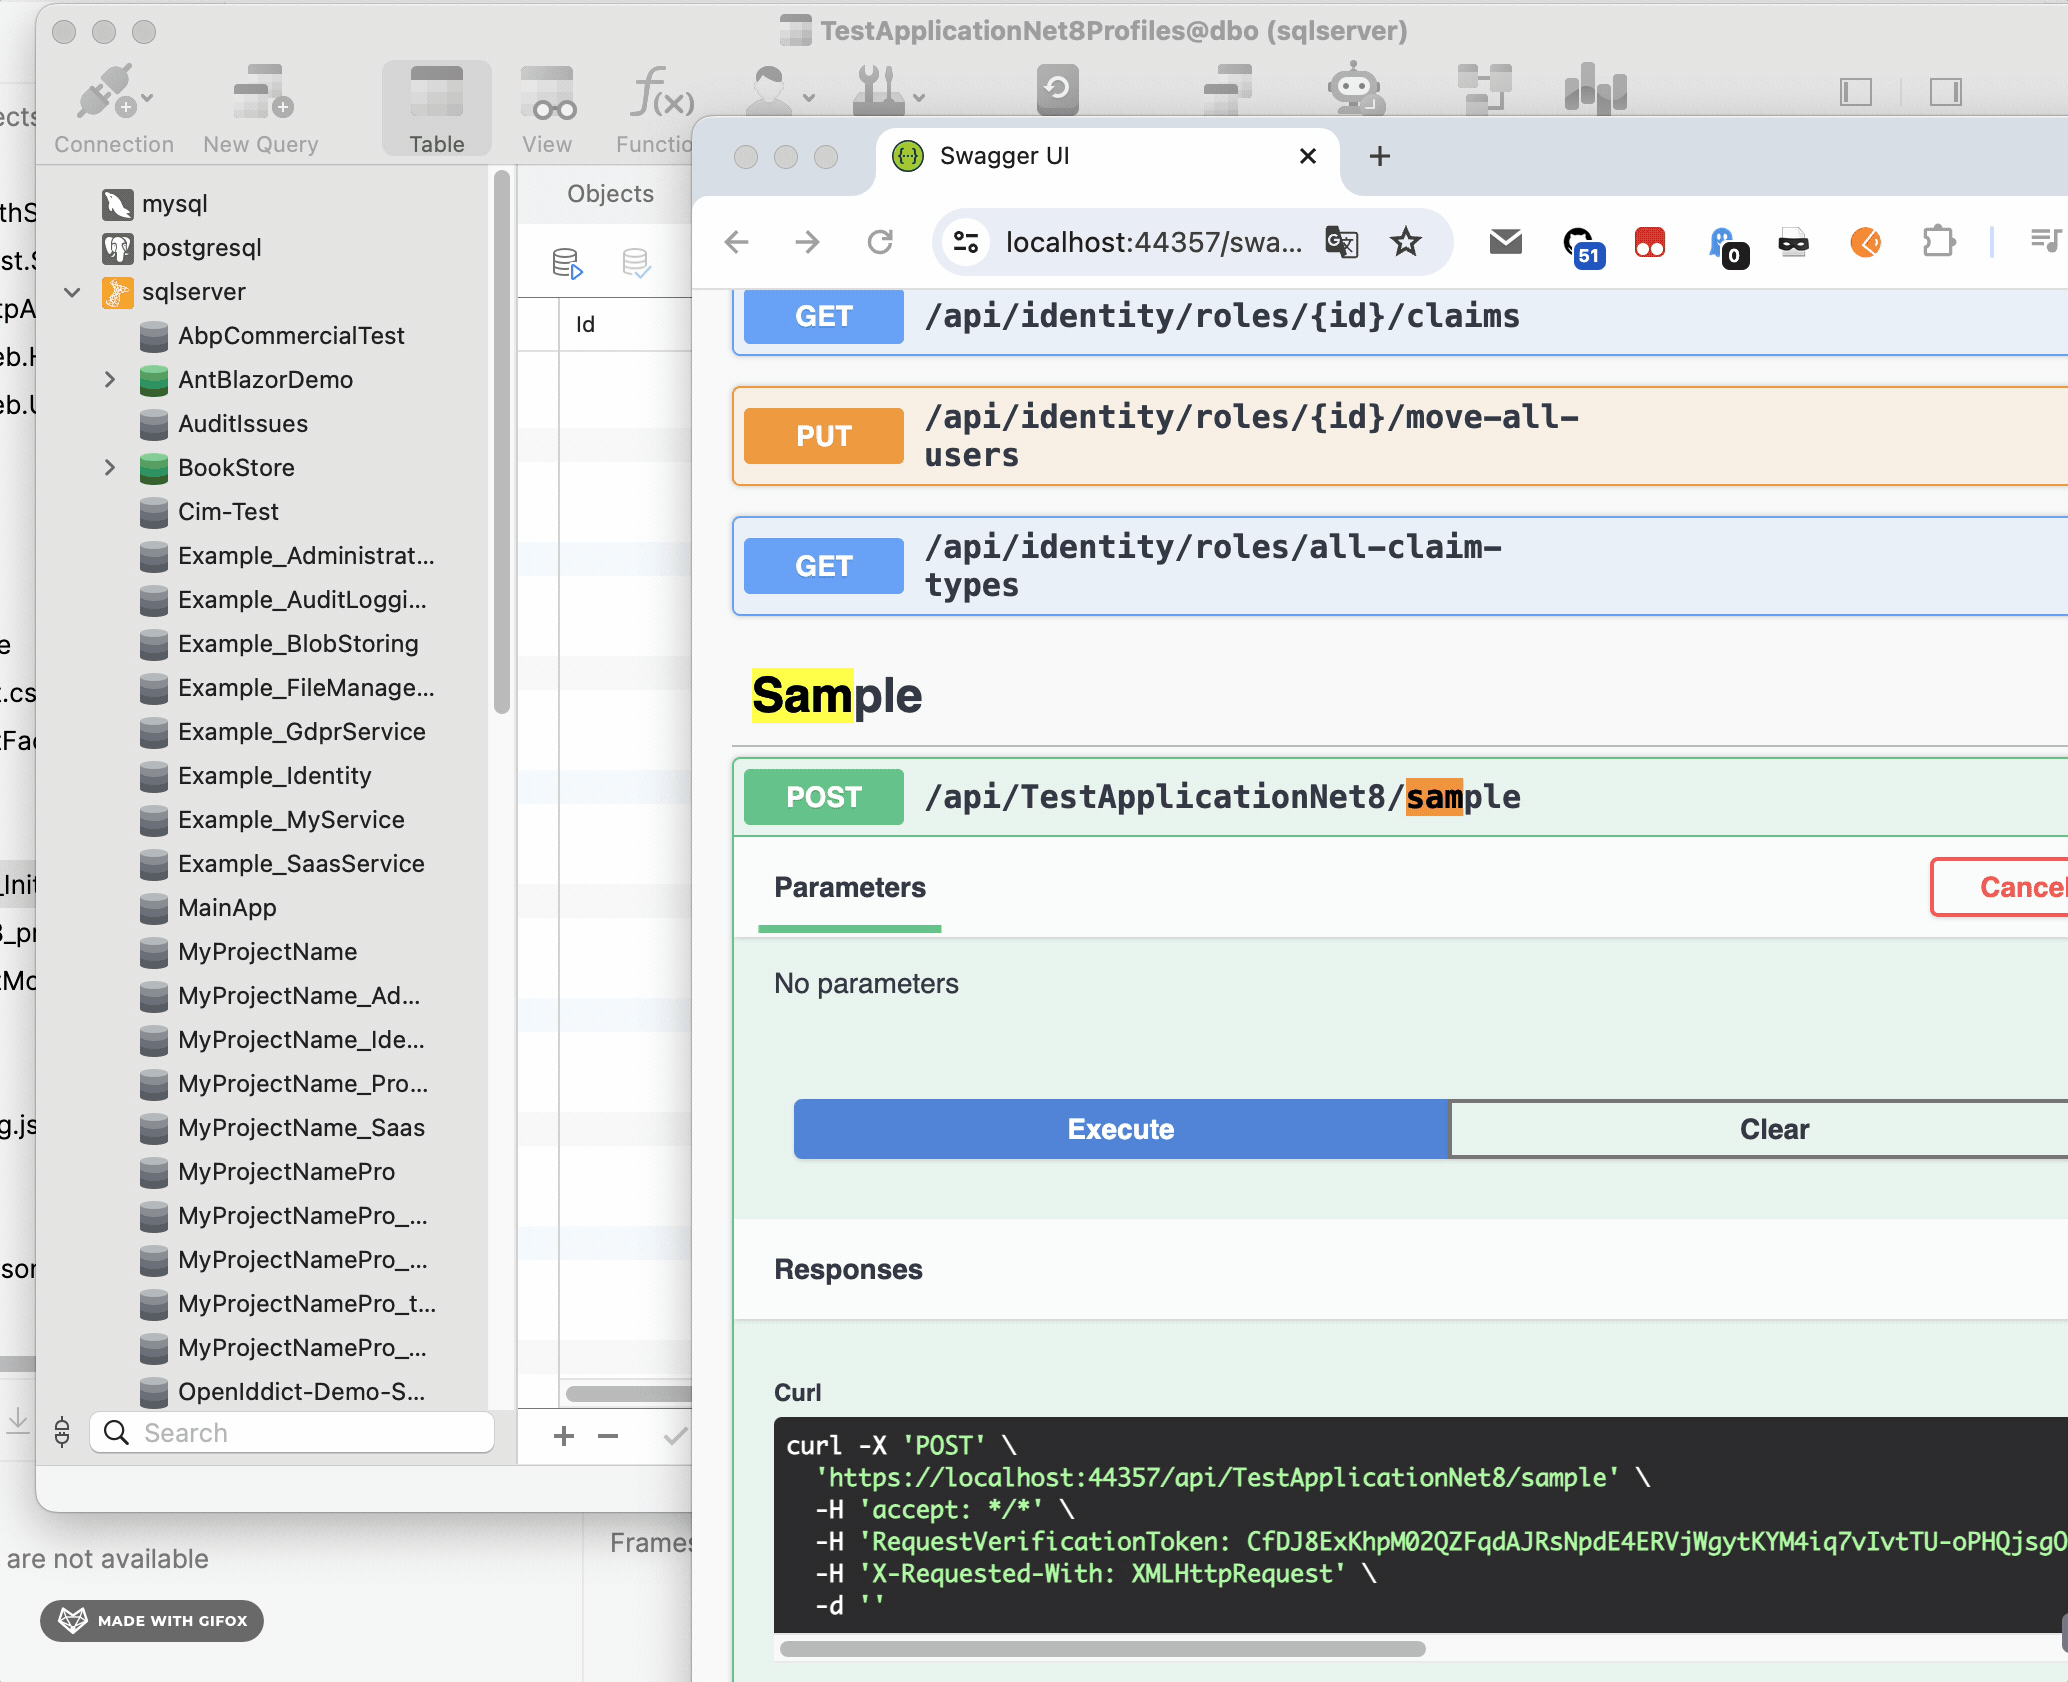The height and width of the screenshot is (1682, 2068).
Task: Click the mail extension icon
Action: click(x=1505, y=242)
